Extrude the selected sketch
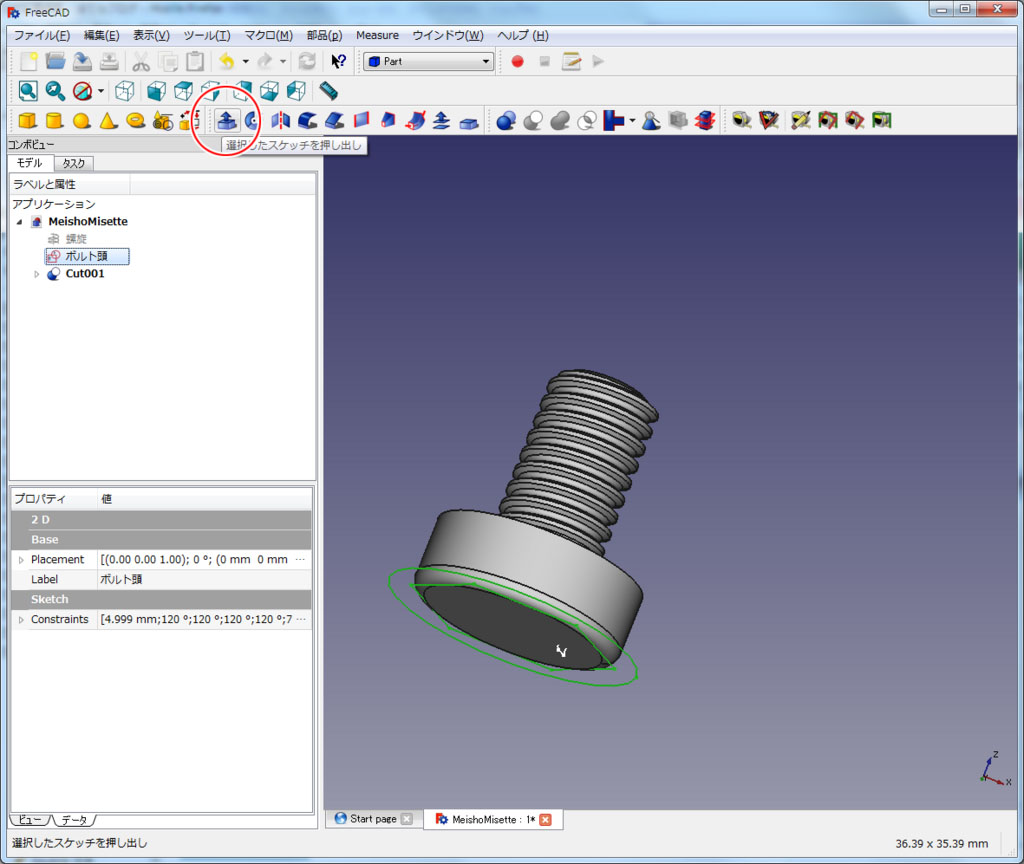 [x=227, y=120]
